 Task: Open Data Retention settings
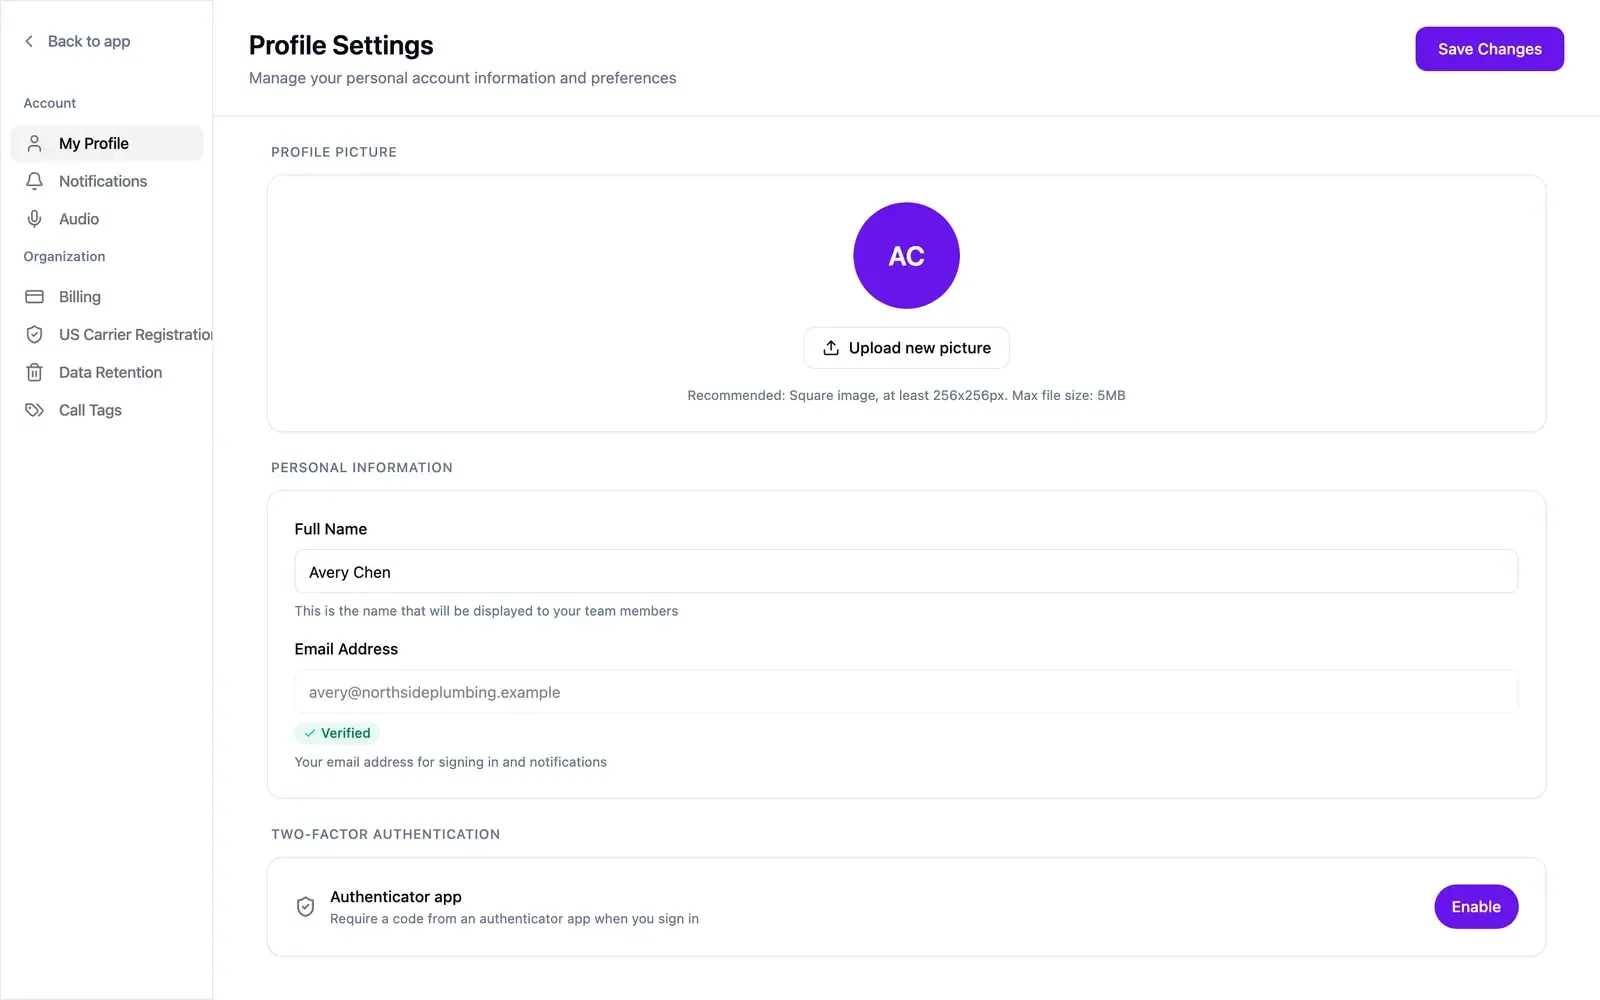107,372
